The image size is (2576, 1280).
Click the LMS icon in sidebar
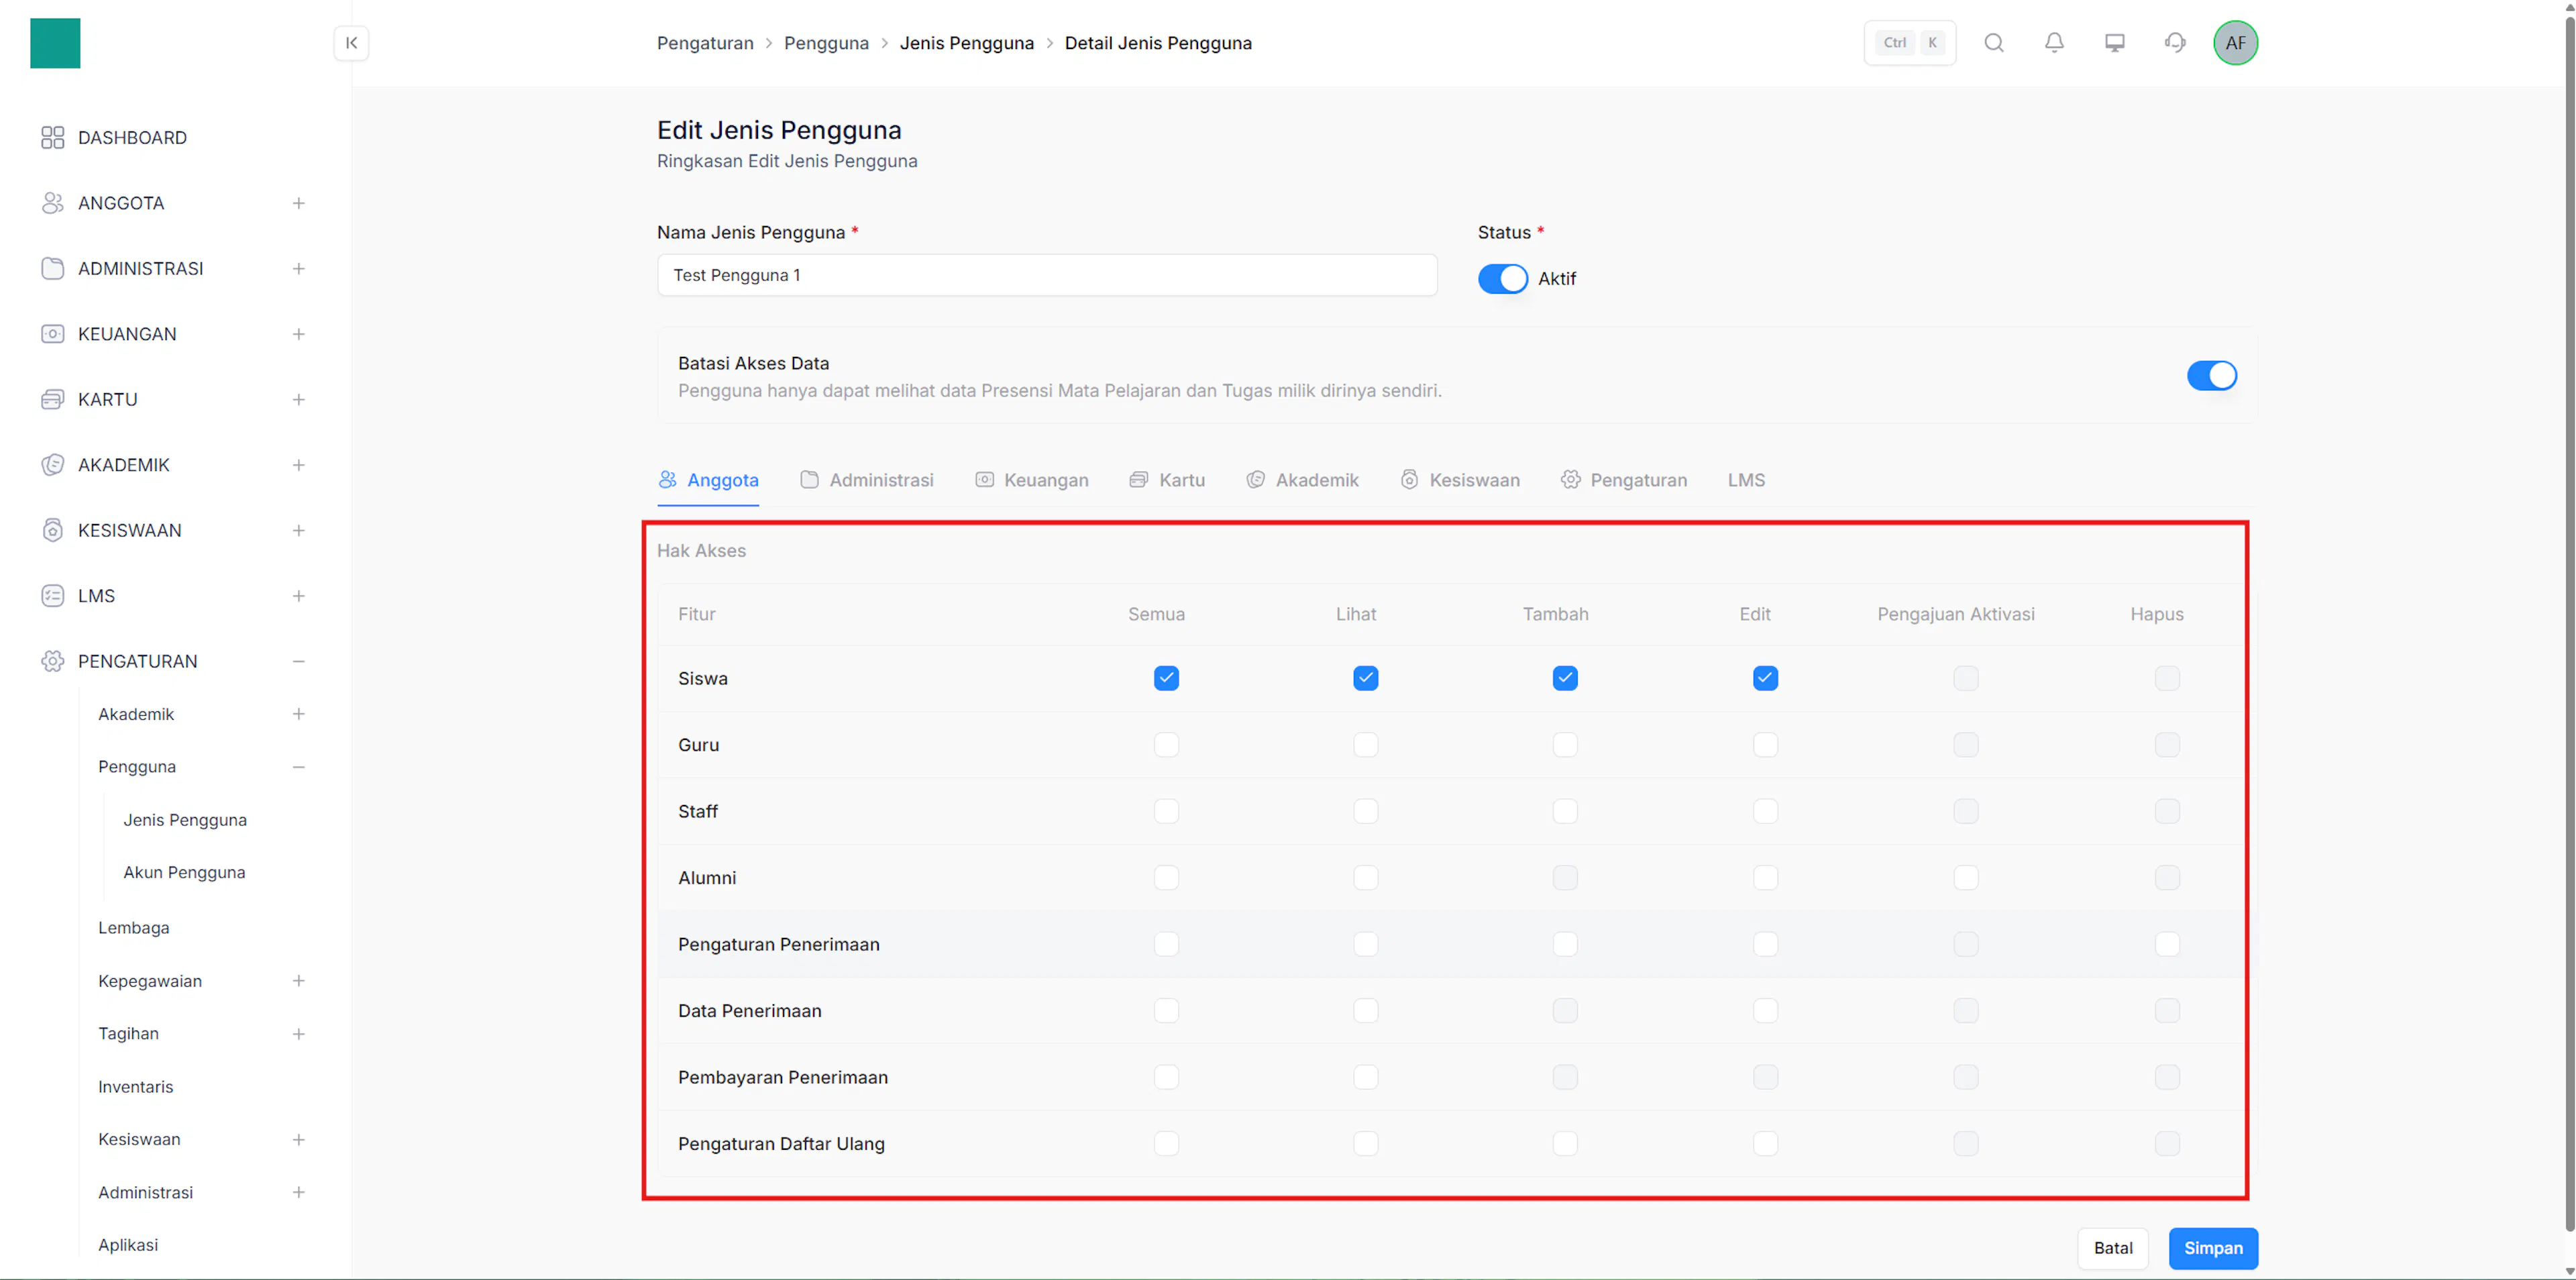(53, 596)
